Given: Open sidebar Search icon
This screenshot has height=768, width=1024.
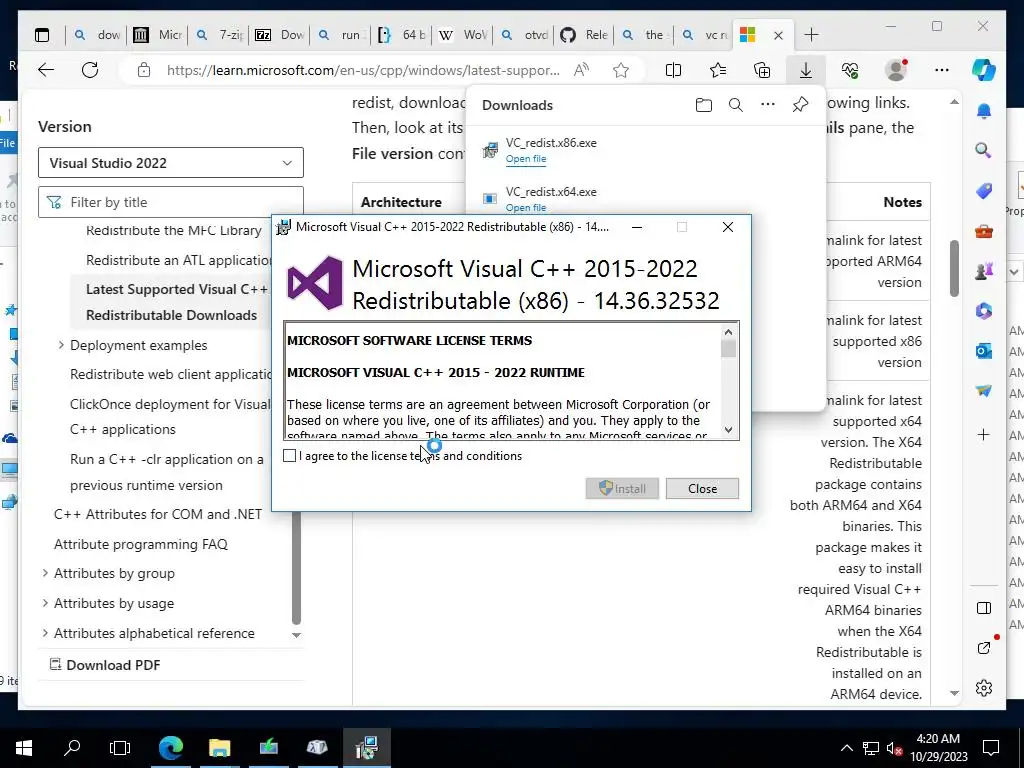Looking at the screenshot, I should (x=984, y=150).
